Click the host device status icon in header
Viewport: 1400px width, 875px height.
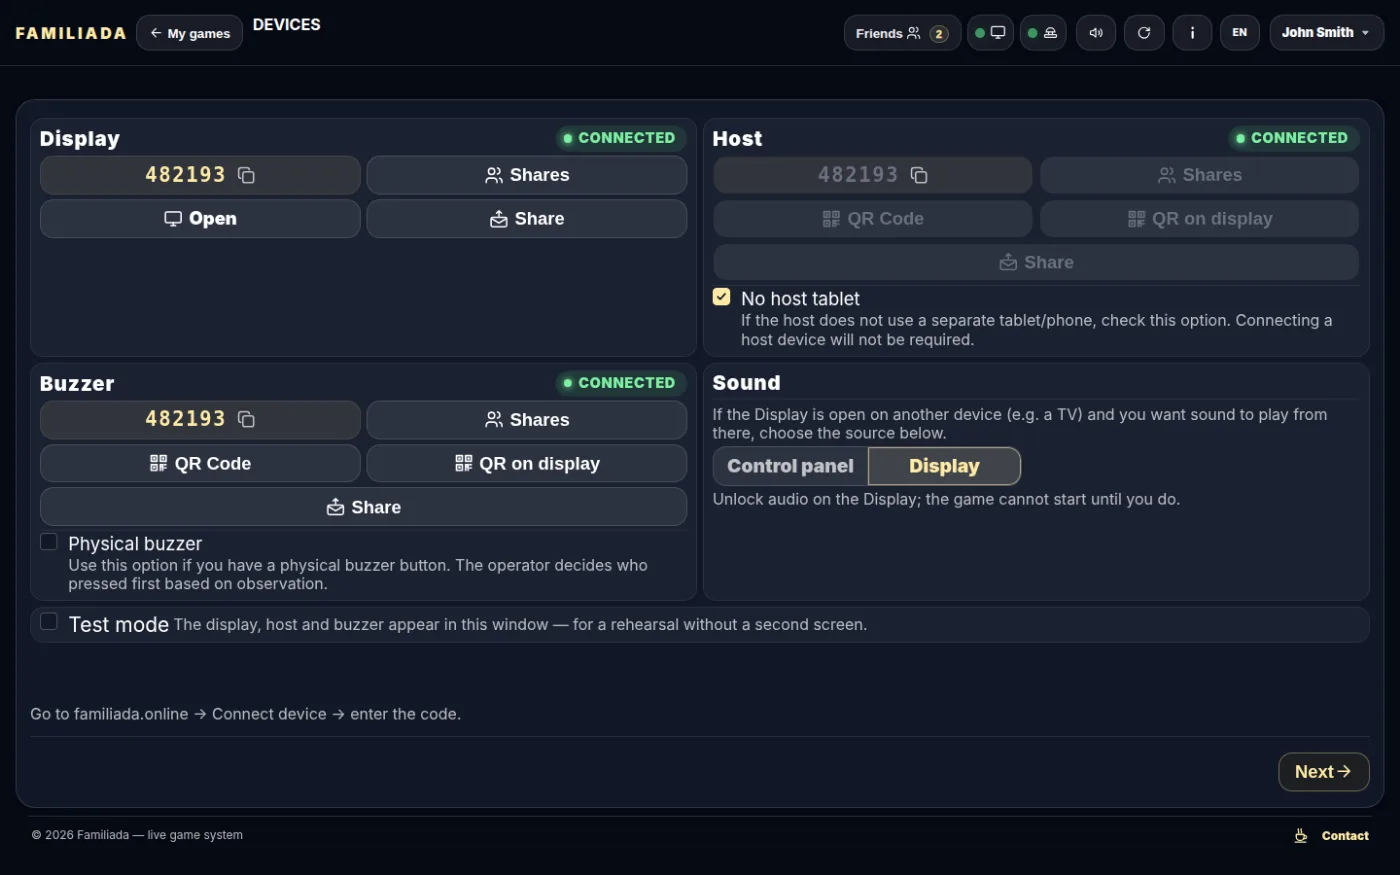pyautogui.click(x=1043, y=33)
